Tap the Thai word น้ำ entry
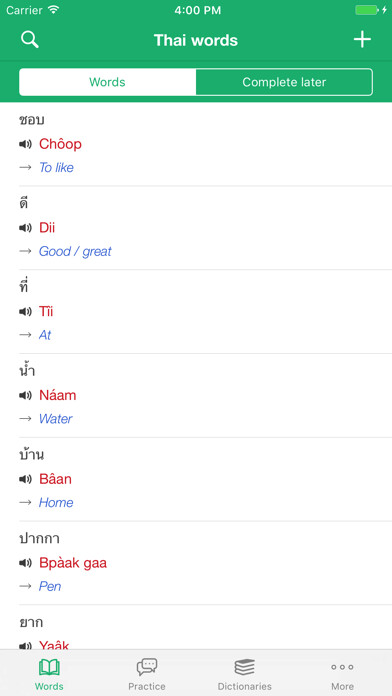This screenshot has height=696, width=392. pos(27,371)
